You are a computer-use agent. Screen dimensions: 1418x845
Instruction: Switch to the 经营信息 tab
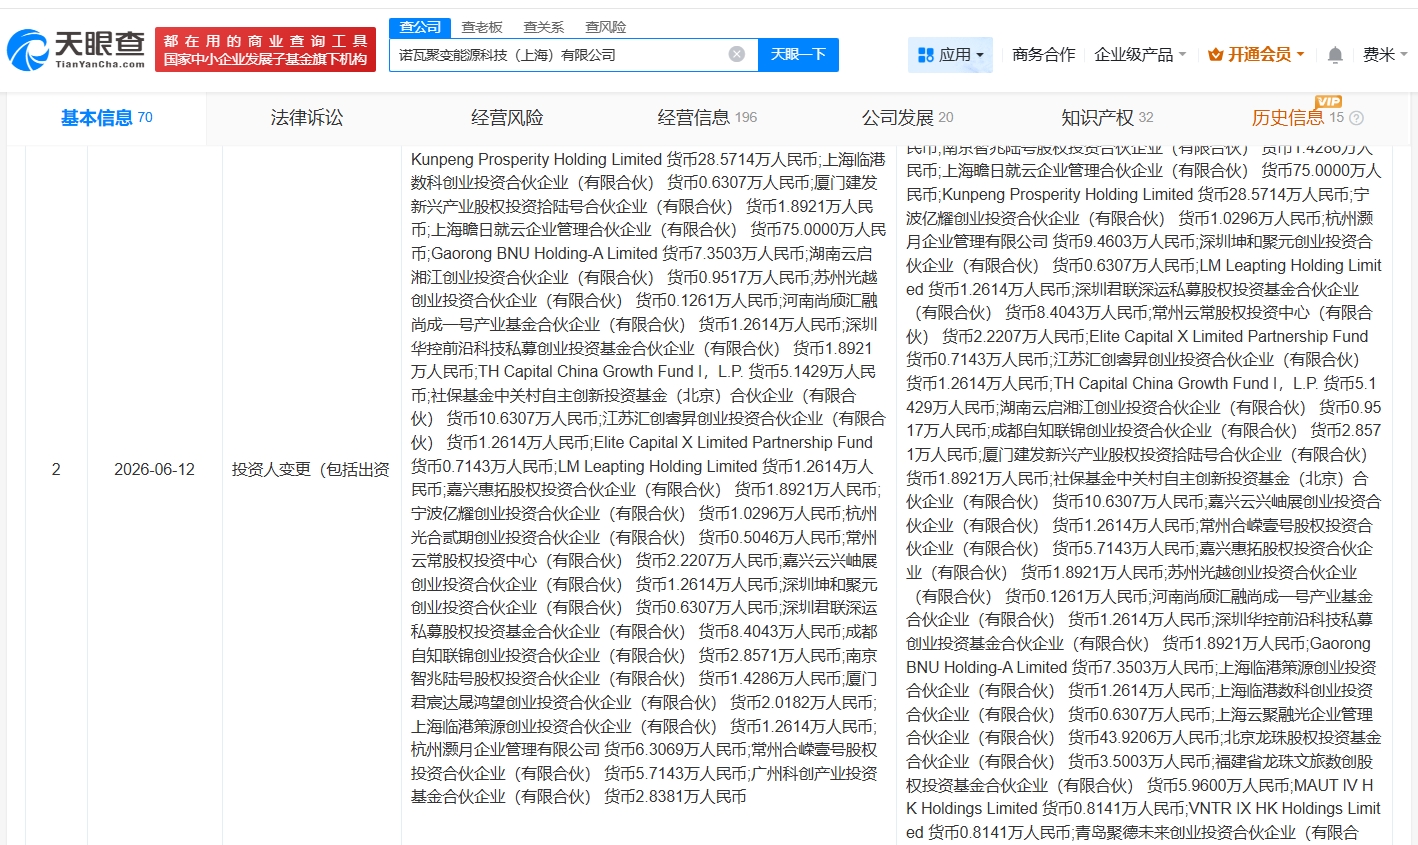[707, 118]
